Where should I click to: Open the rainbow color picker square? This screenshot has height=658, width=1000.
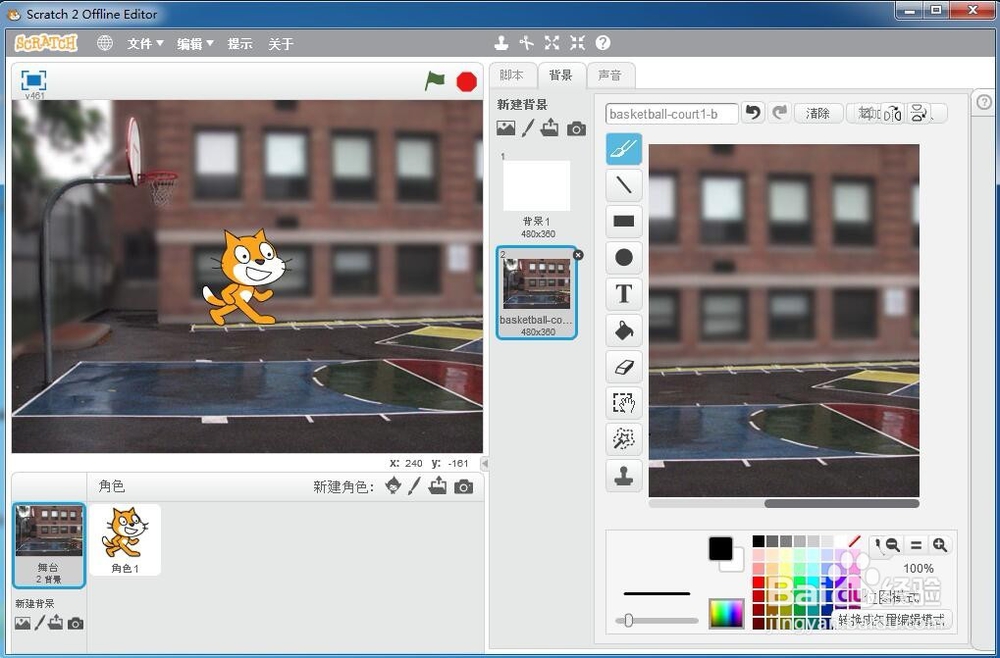click(726, 614)
